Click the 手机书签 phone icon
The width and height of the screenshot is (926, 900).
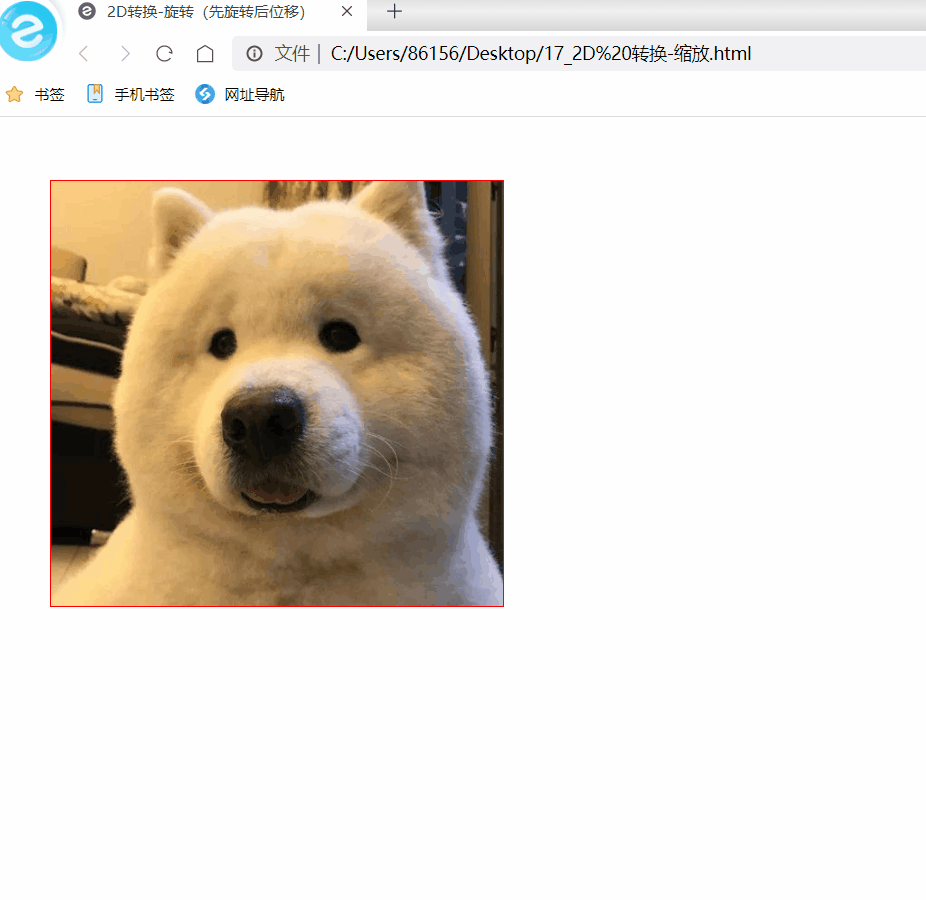click(94, 94)
